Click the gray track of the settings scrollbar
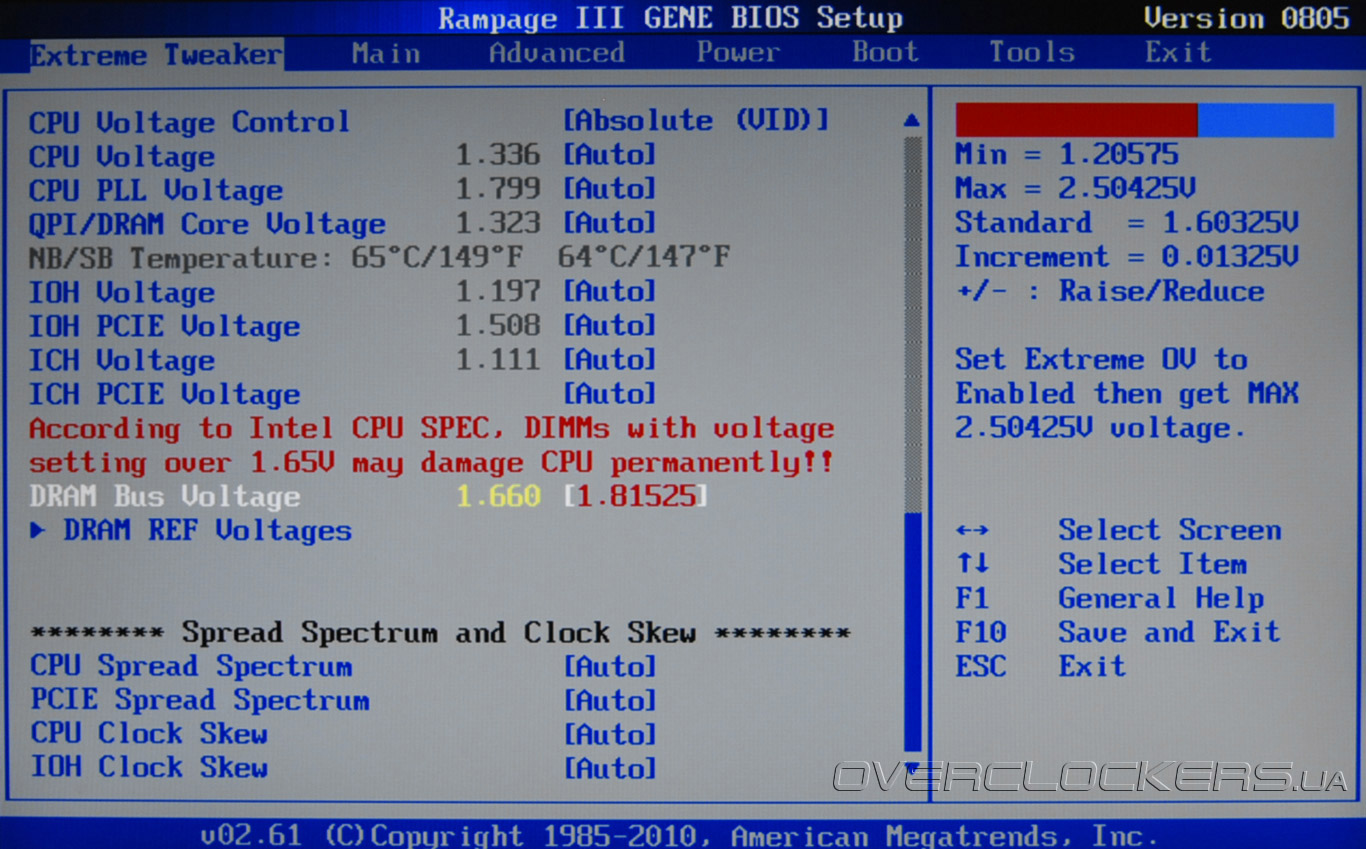 tap(912, 324)
